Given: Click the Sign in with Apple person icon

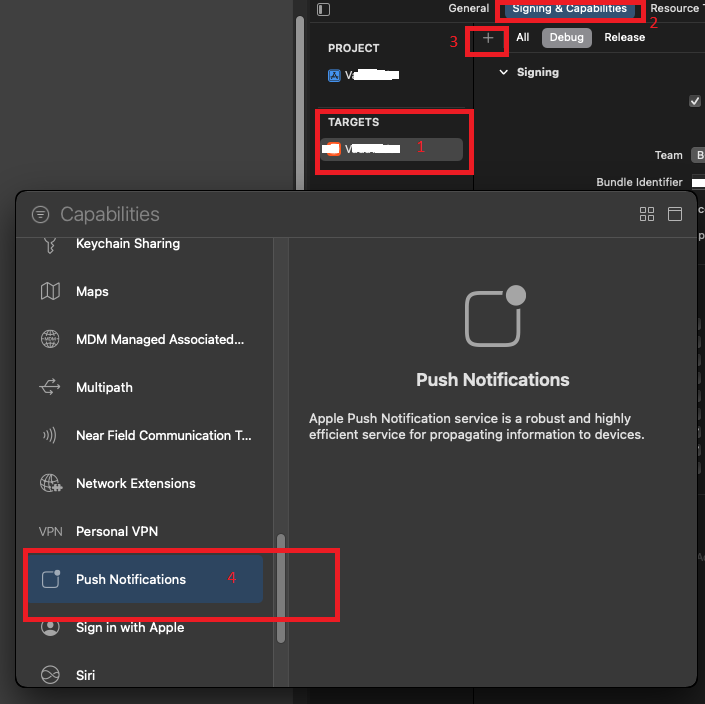Looking at the screenshot, I should pyautogui.click(x=50, y=627).
